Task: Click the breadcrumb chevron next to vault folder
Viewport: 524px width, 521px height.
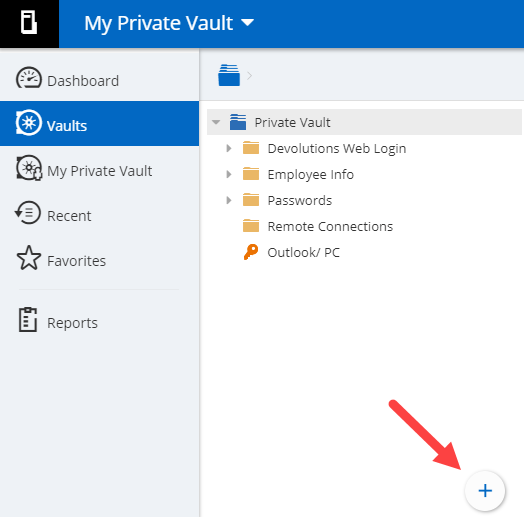Action: (x=249, y=76)
